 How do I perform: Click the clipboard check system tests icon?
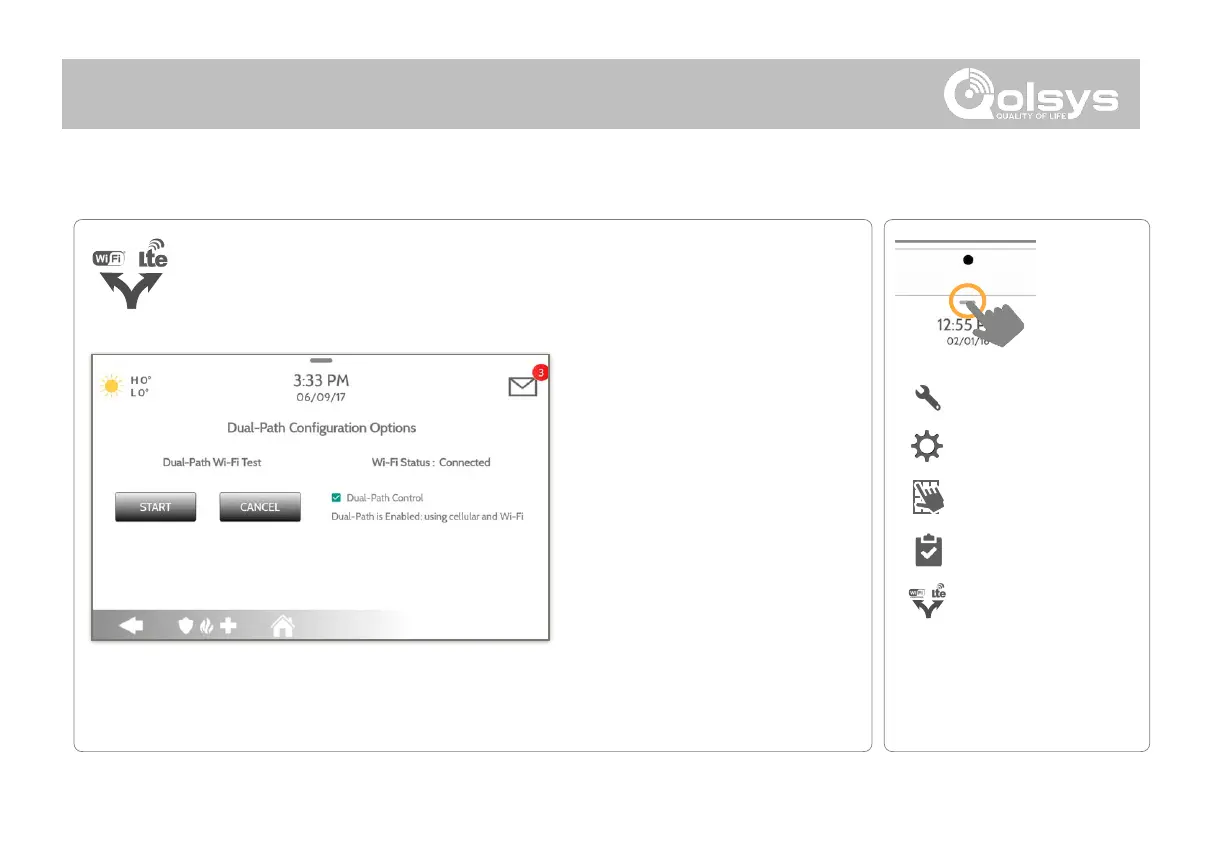point(928,550)
